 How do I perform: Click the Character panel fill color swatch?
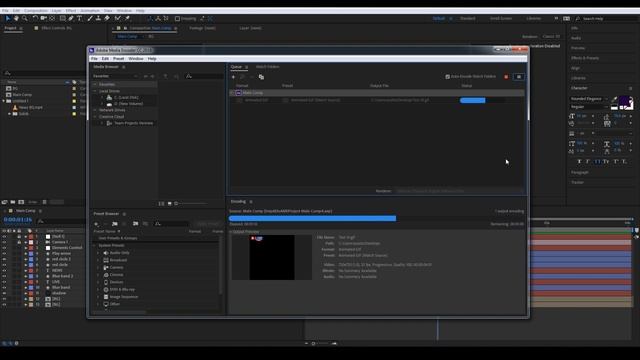click(625, 101)
